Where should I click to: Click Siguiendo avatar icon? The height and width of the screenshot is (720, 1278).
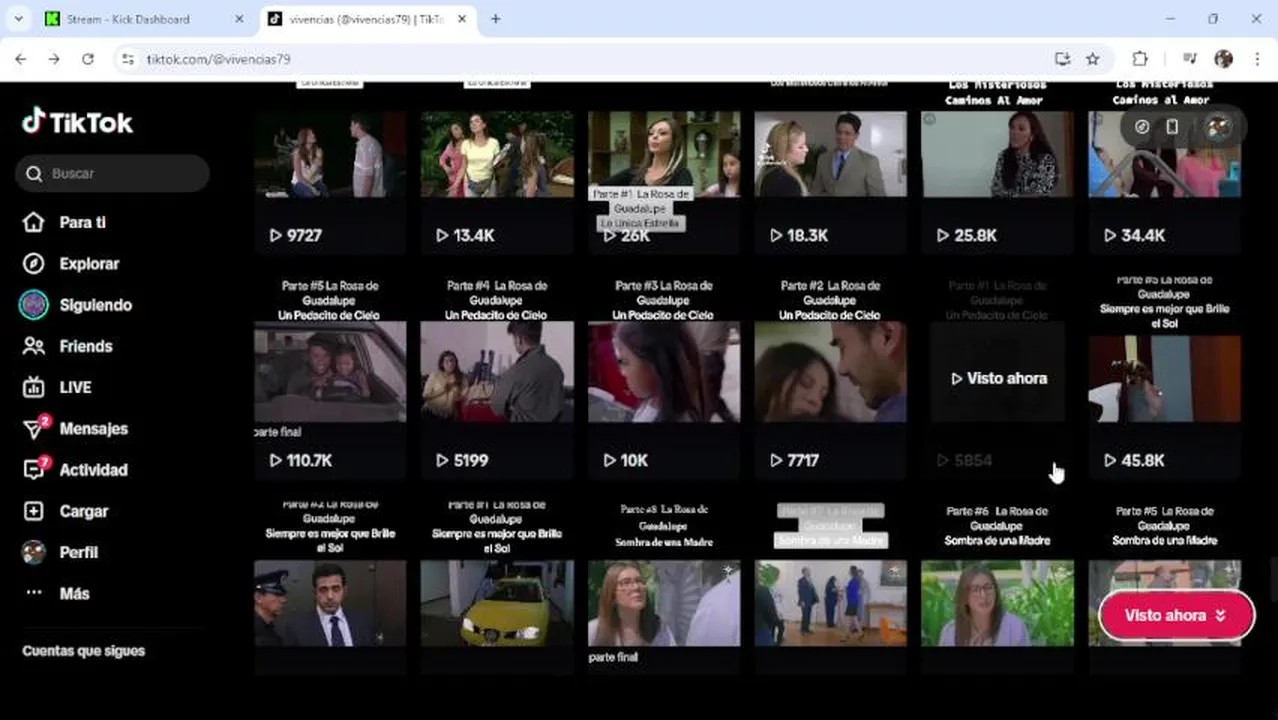pyautogui.click(x=34, y=305)
